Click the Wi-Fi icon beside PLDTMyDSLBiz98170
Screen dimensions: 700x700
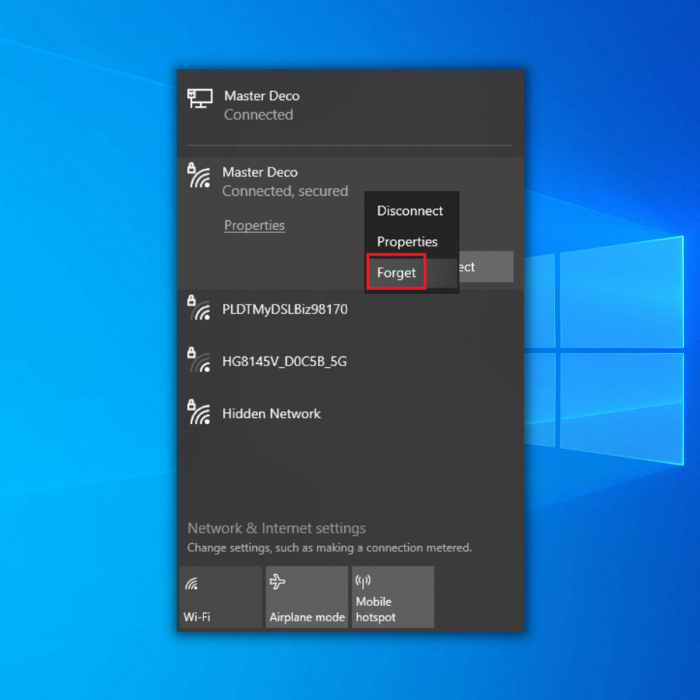[199, 308]
